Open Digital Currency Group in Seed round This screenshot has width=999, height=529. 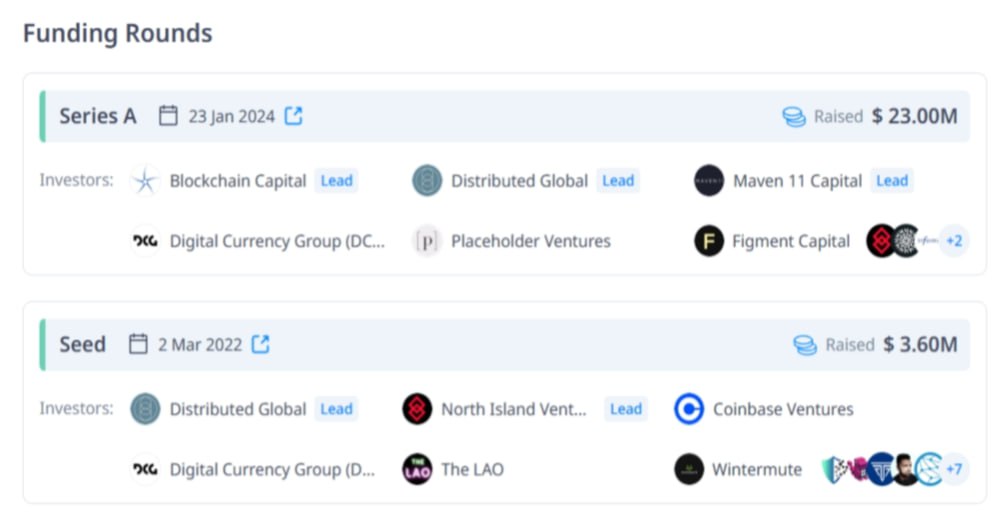[272, 470]
